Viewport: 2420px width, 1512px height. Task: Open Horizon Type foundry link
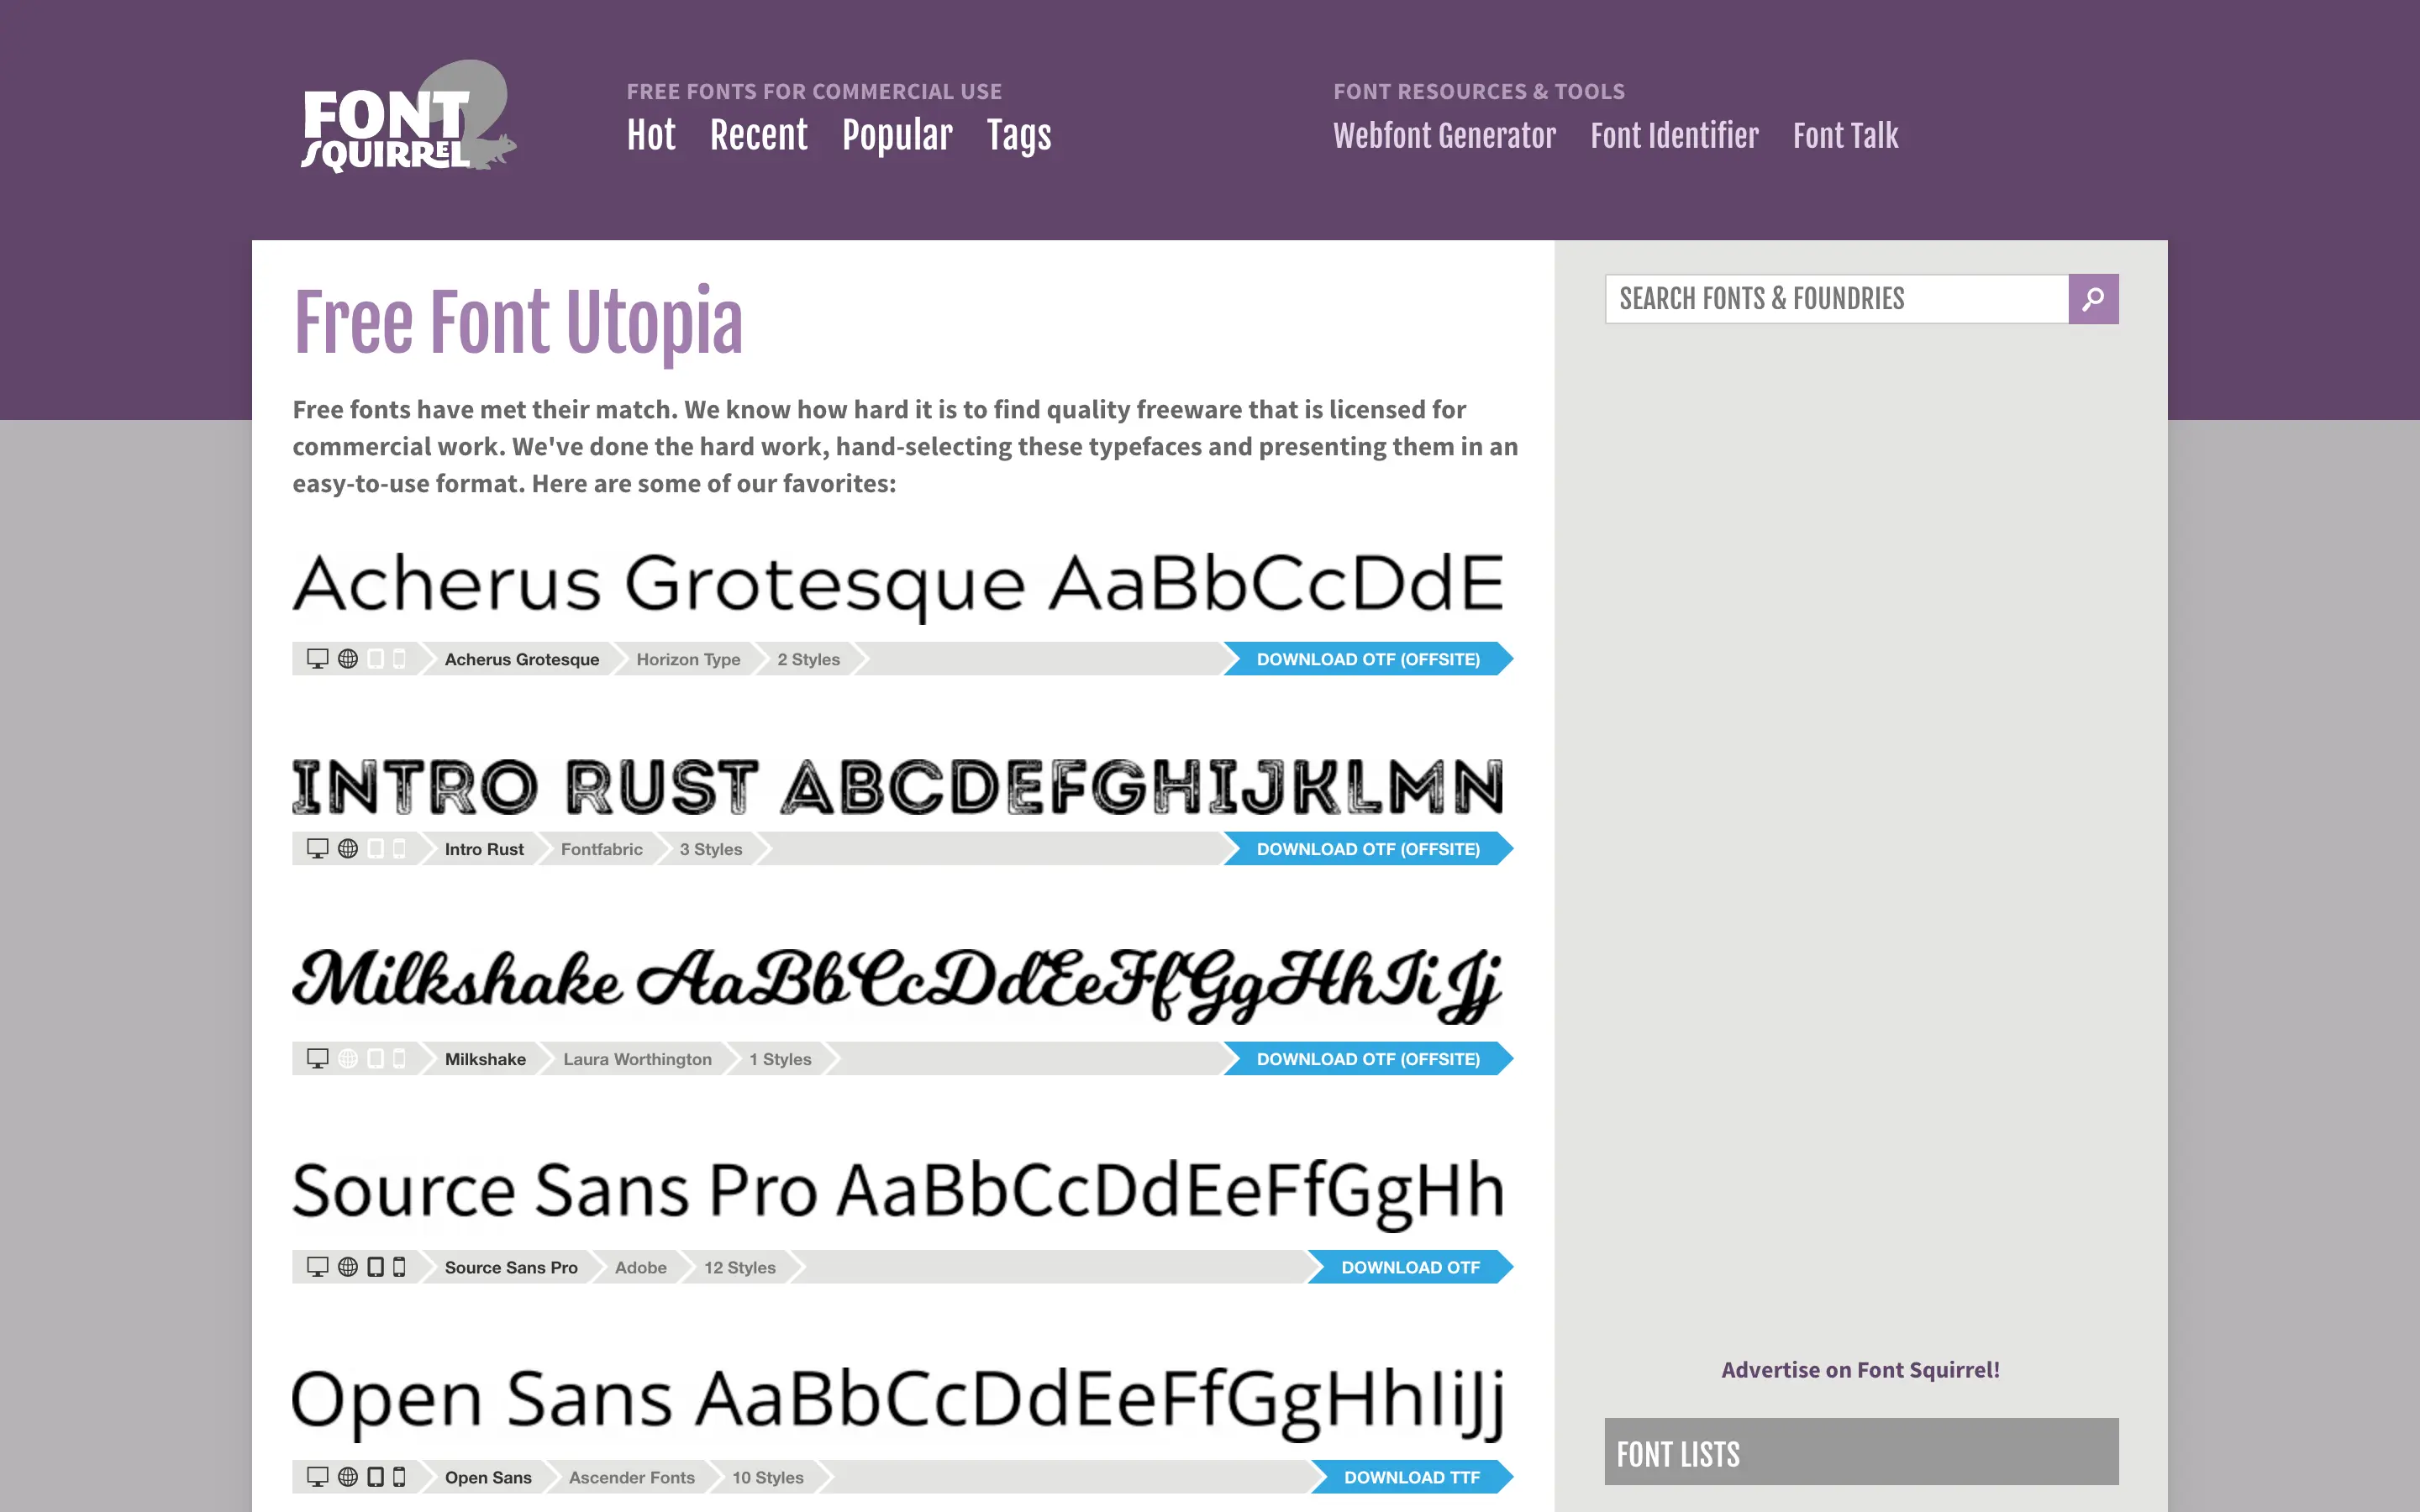coord(688,659)
